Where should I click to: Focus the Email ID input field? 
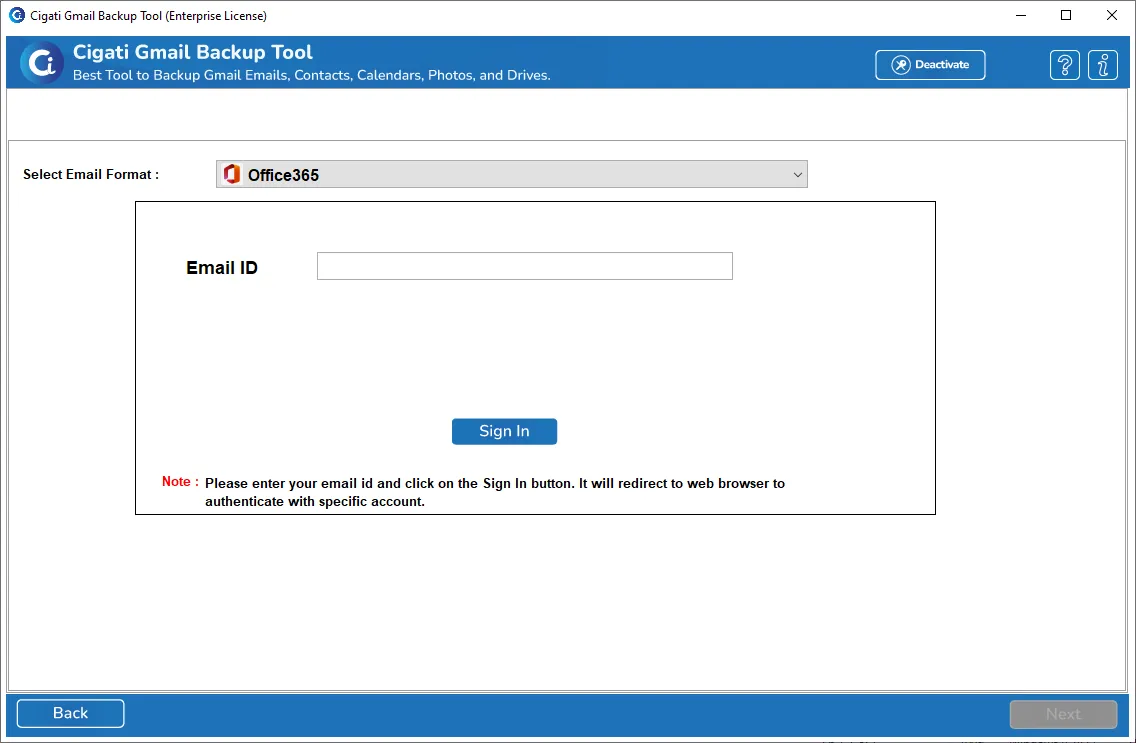click(525, 266)
